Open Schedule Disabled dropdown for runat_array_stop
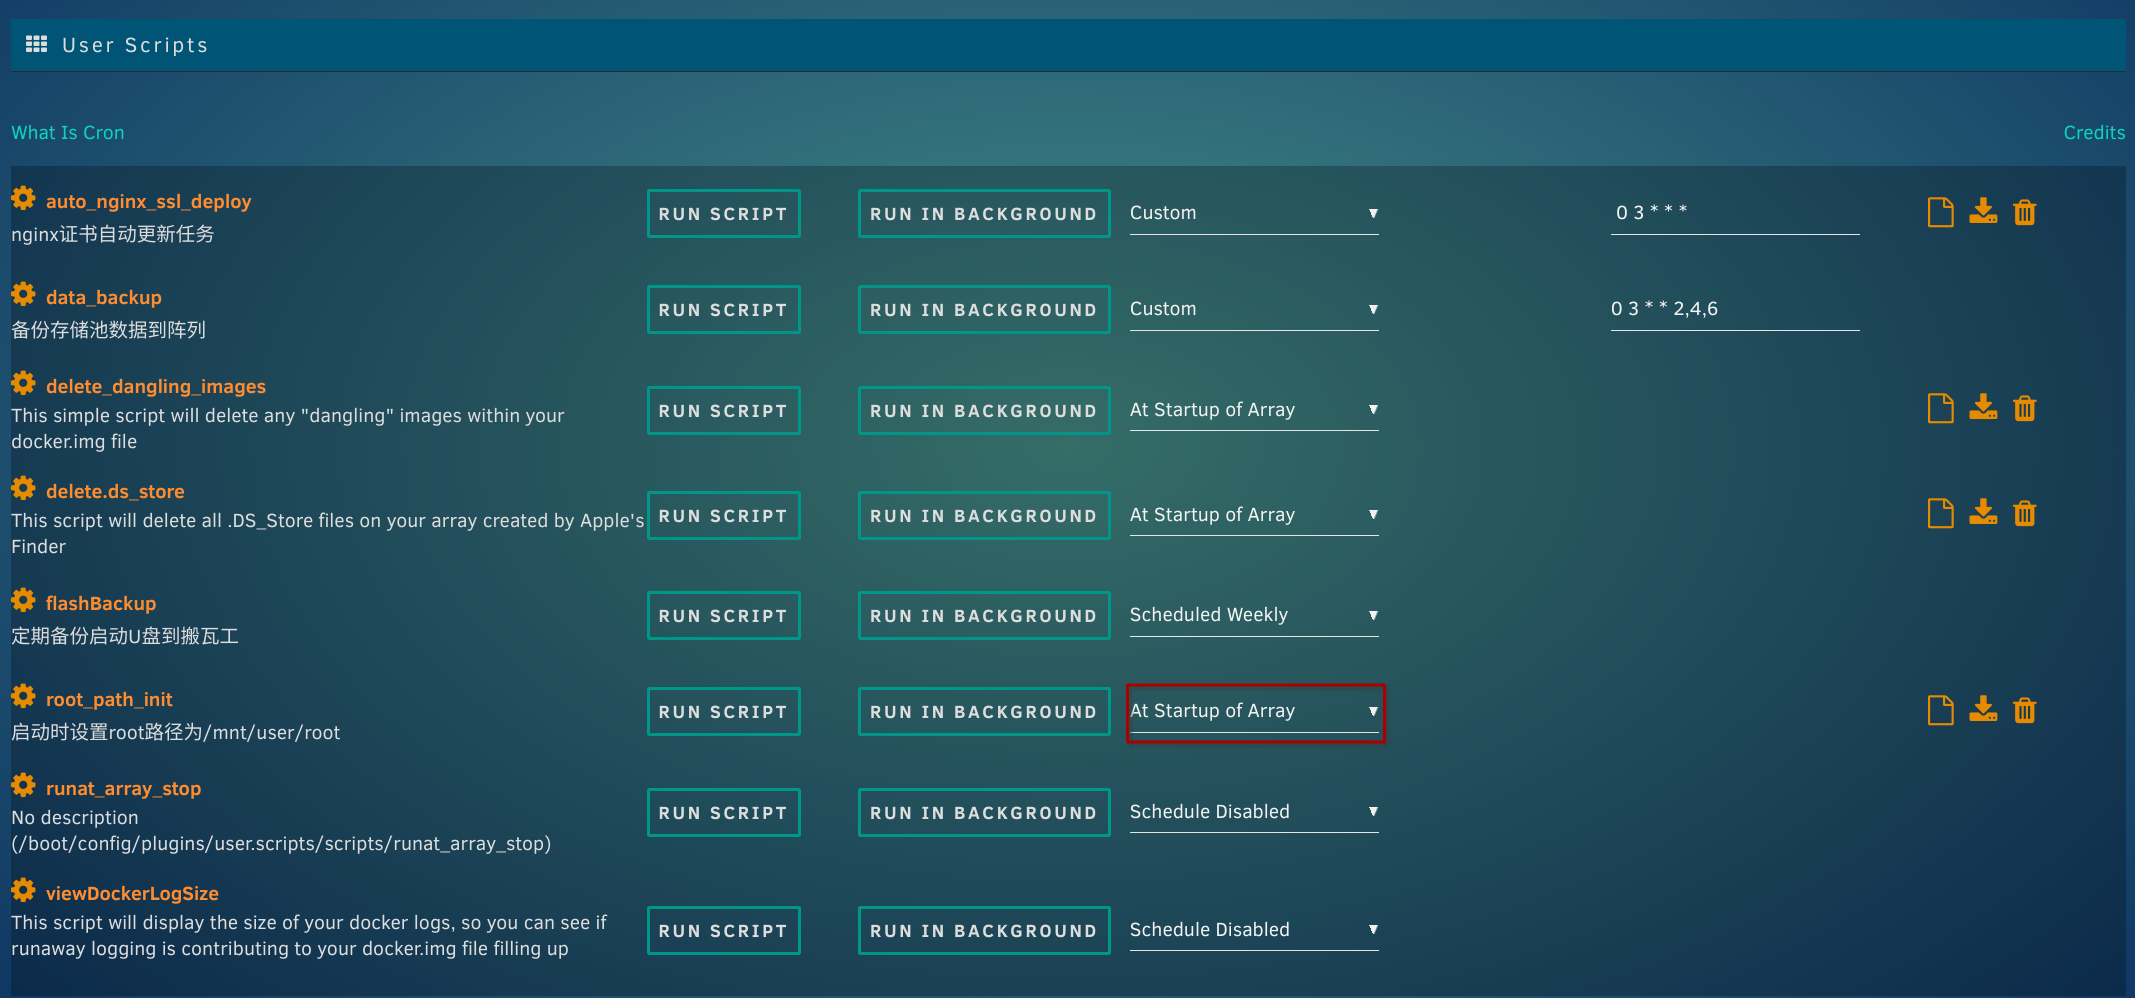Screen dimensions: 2135x998 (1253, 813)
